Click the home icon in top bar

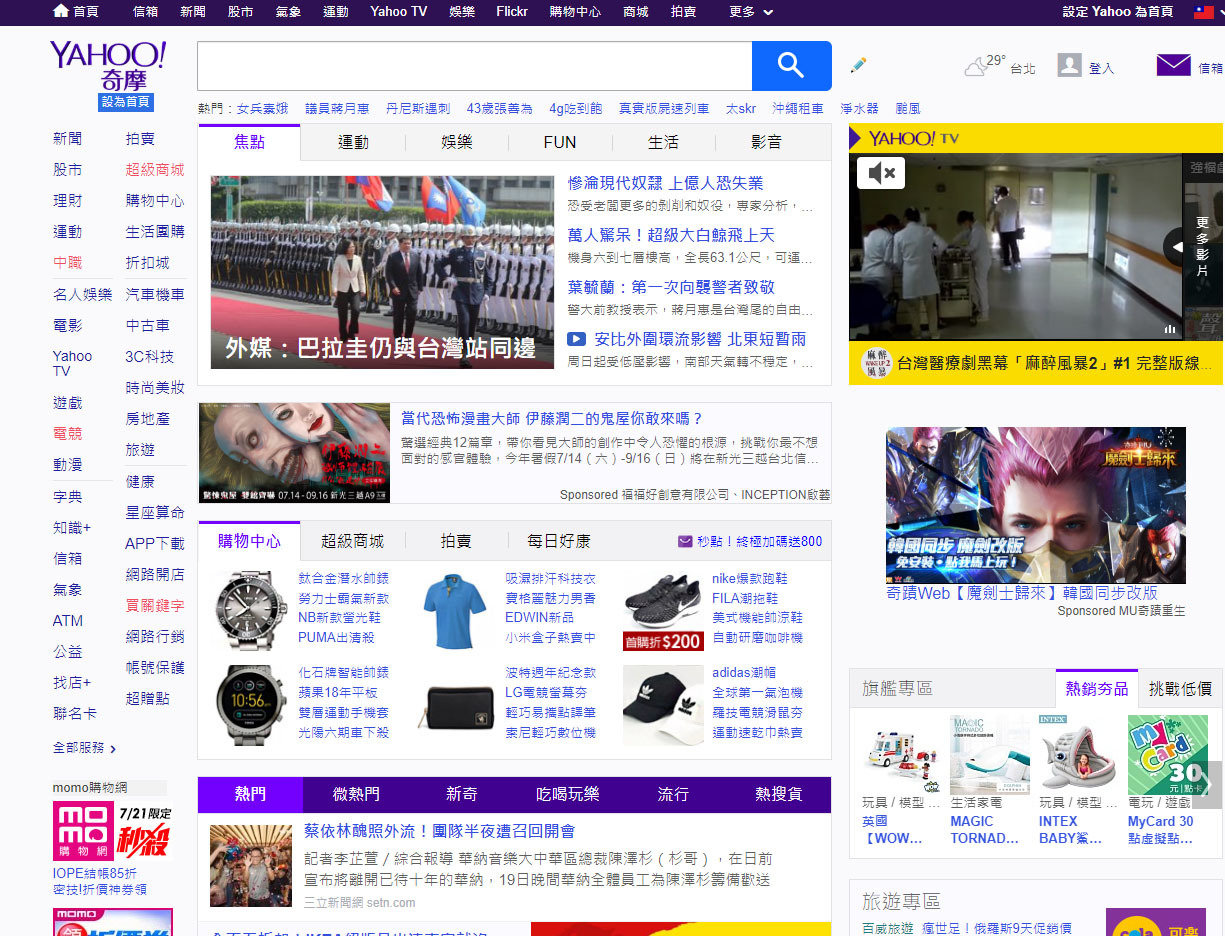click(x=61, y=11)
